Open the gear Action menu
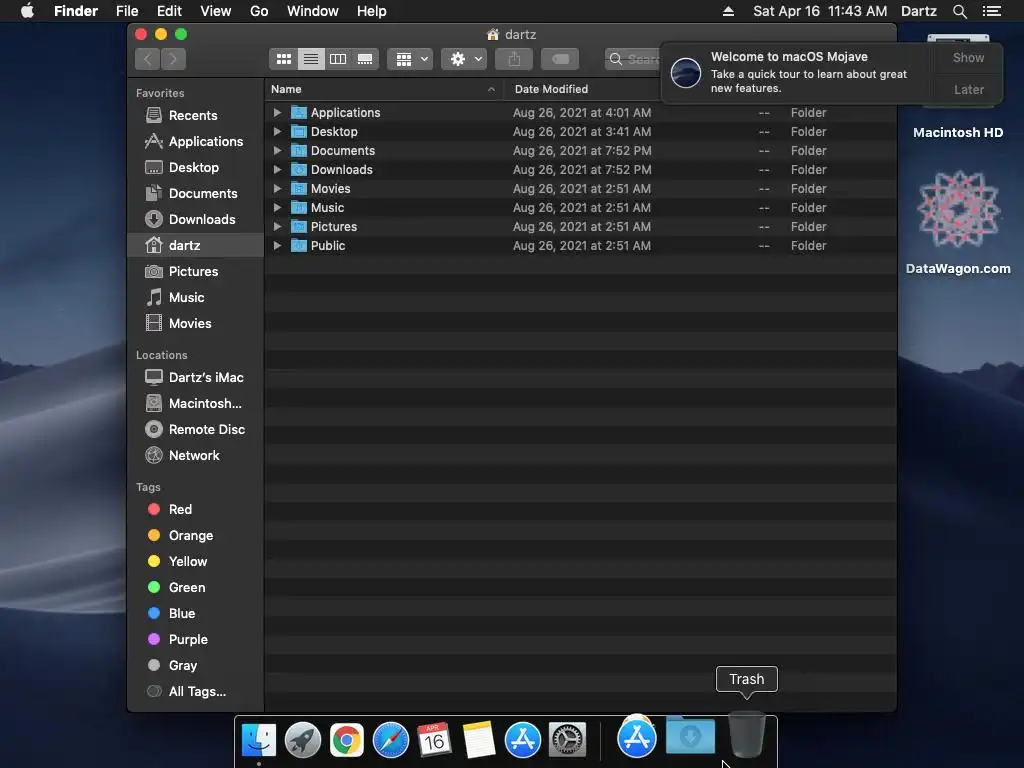 tap(464, 59)
